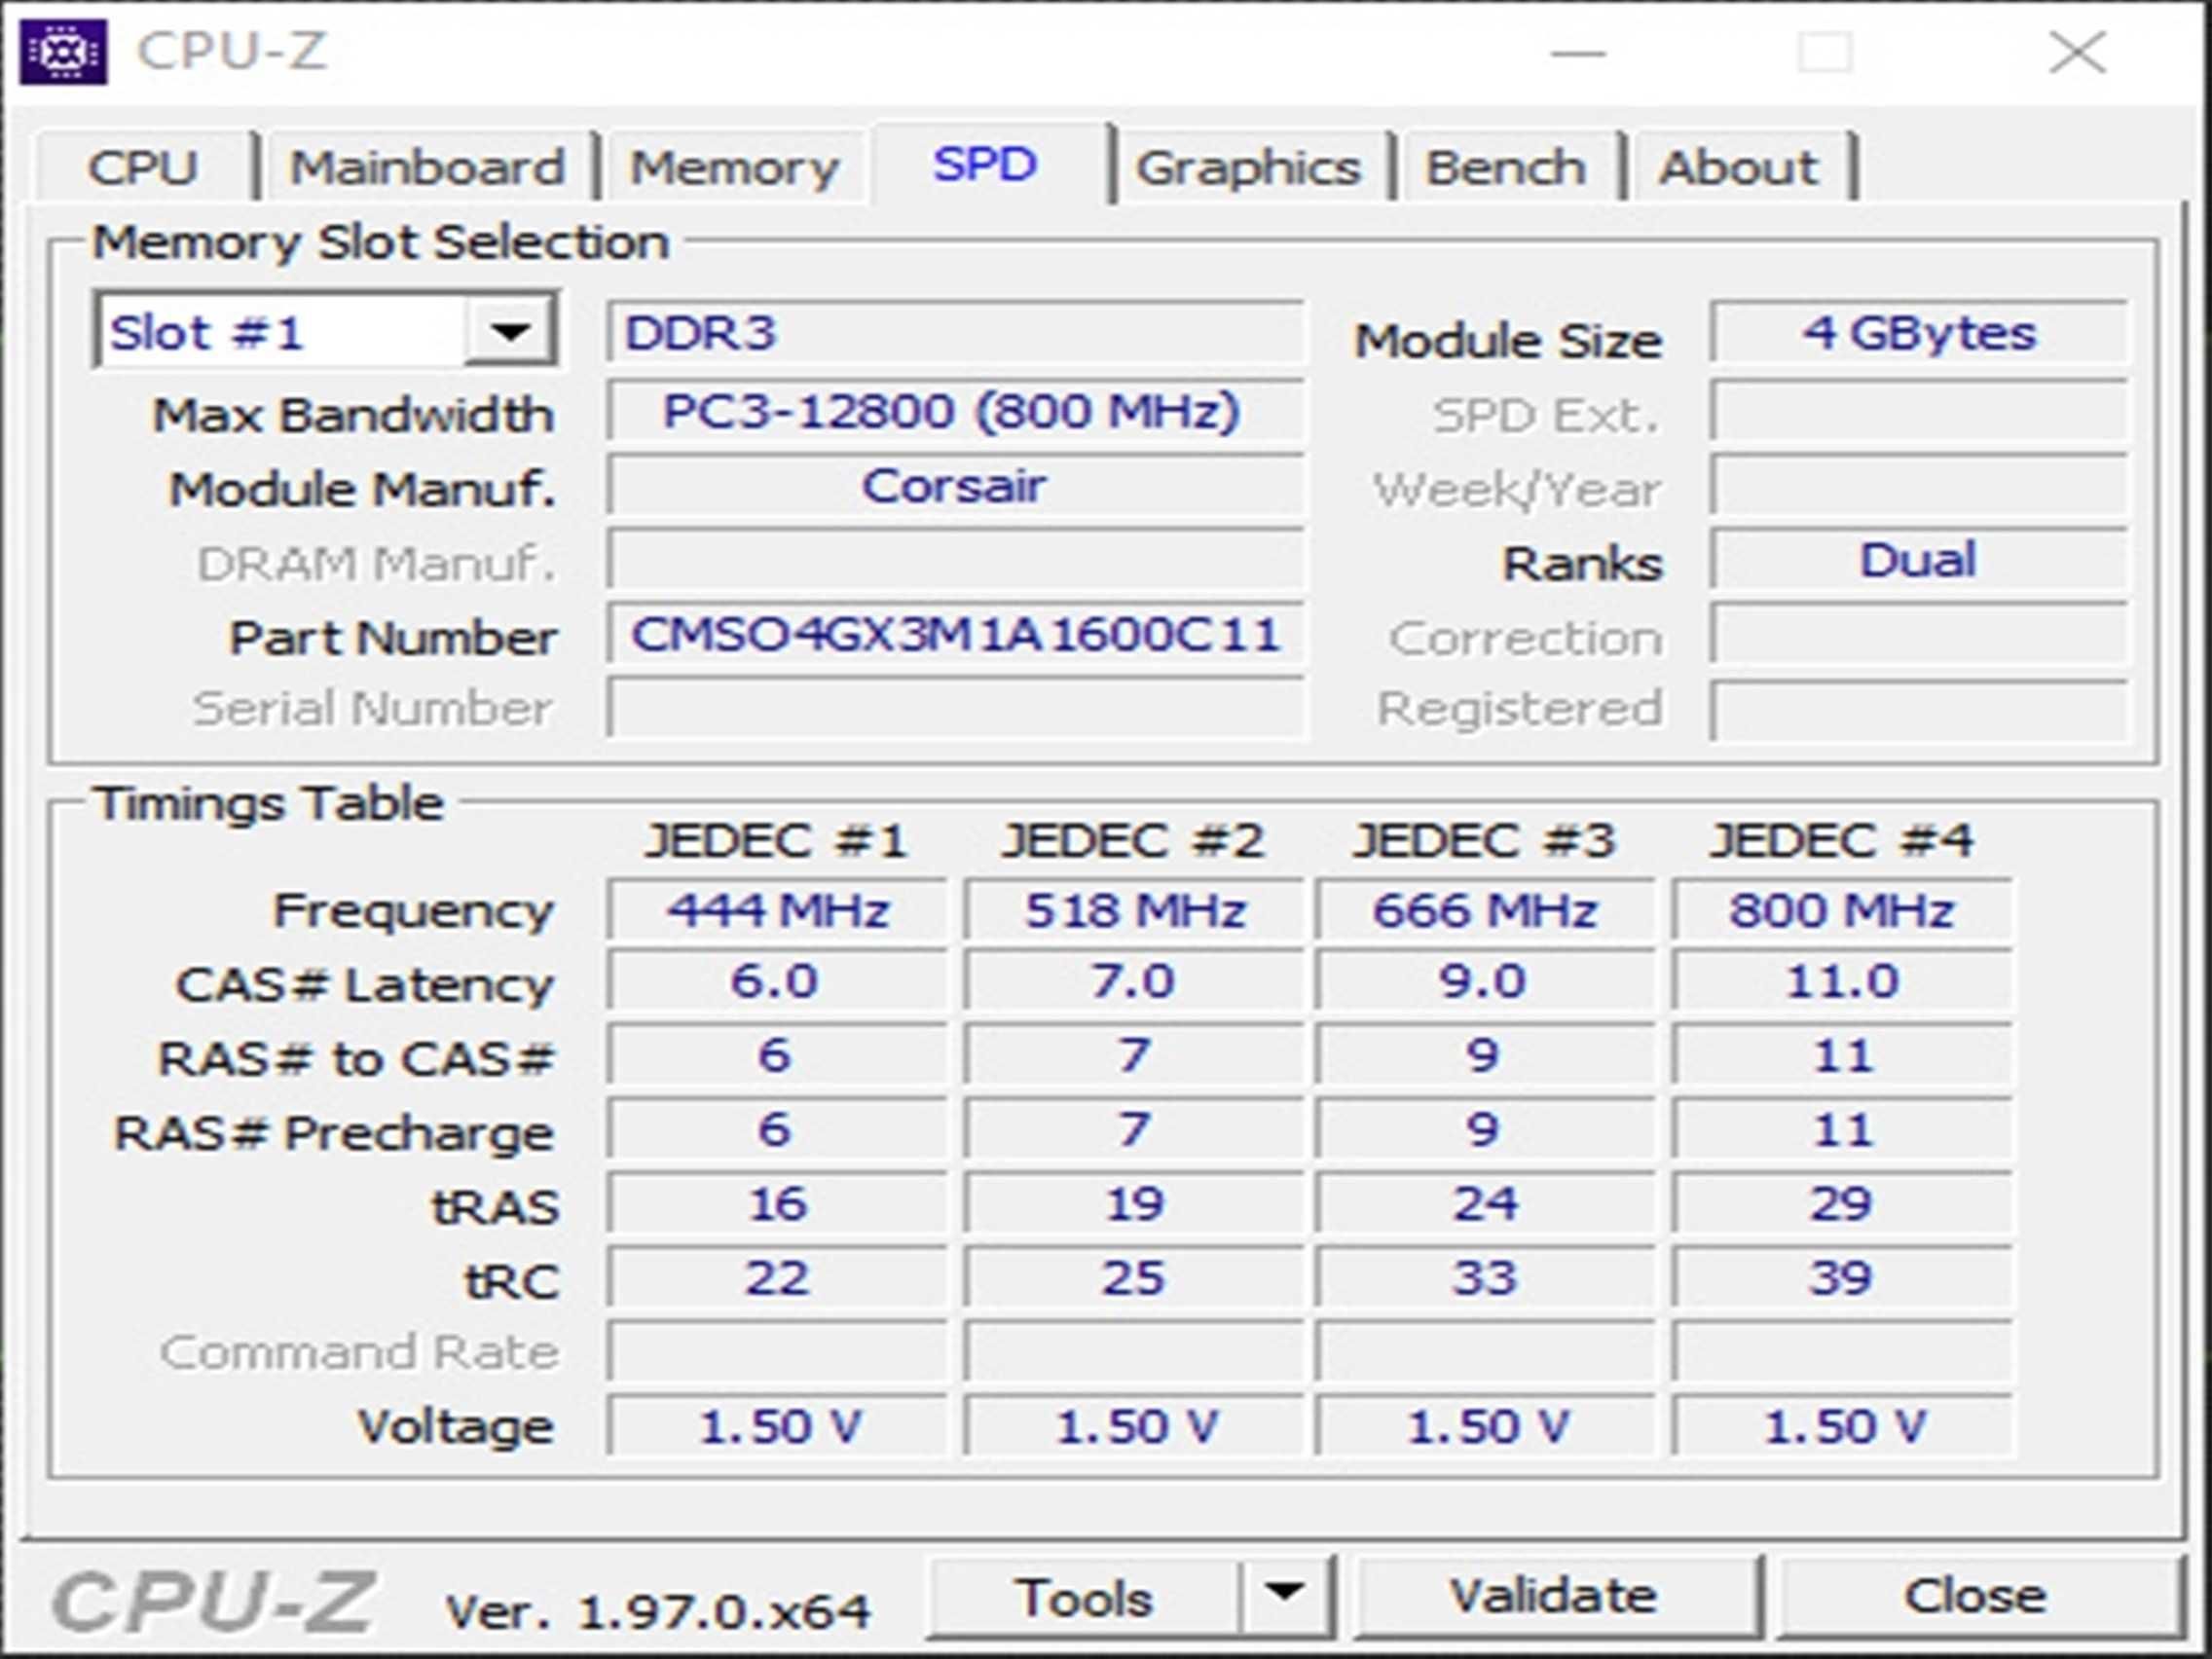
Task: Open the CPU tab
Action: pos(143,166)
